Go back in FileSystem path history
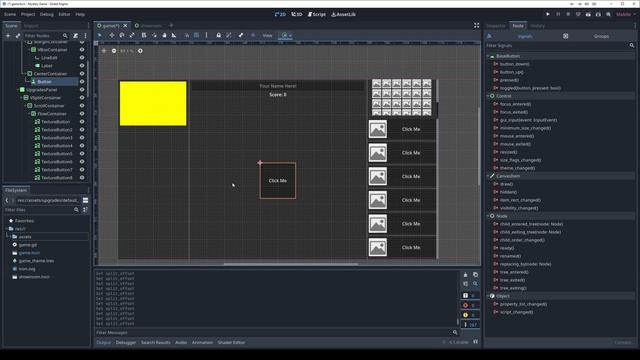The image size is (640, 360). click(x=7, y=200)
